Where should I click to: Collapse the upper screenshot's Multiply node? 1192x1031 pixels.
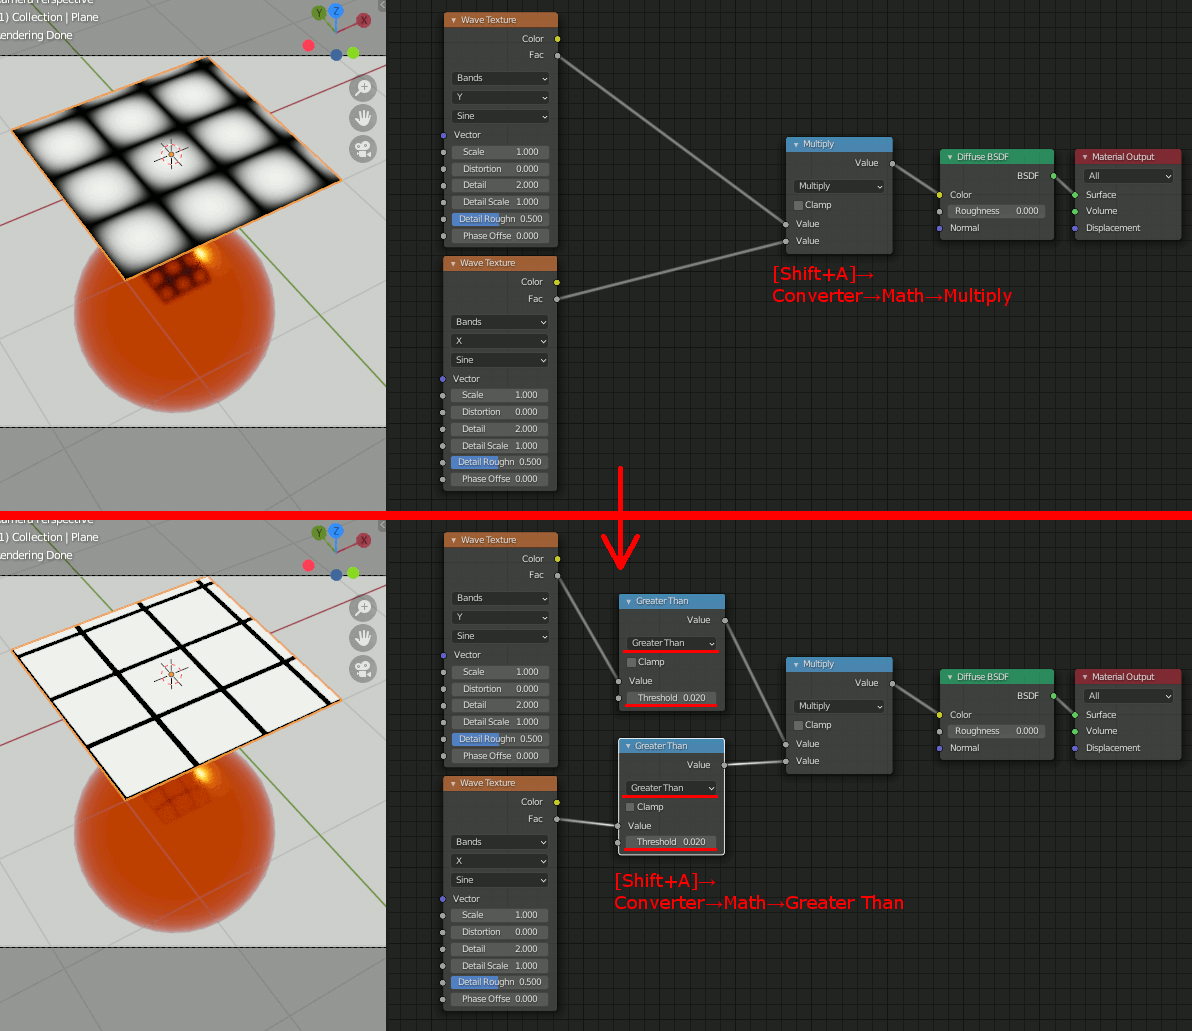796,144
